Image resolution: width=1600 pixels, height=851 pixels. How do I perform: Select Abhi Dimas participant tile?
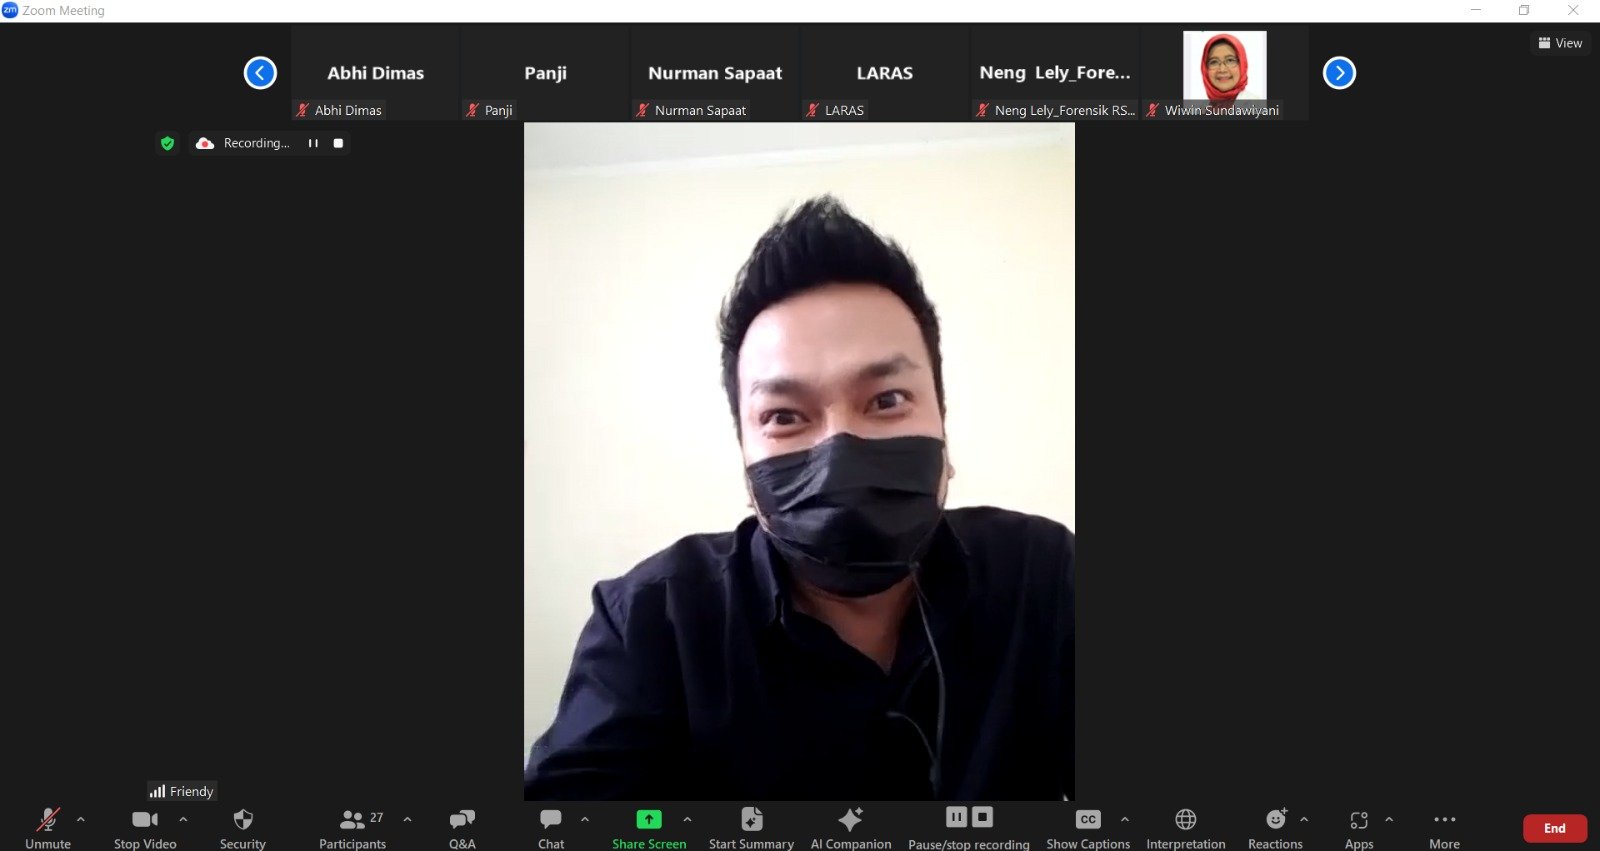375,74
